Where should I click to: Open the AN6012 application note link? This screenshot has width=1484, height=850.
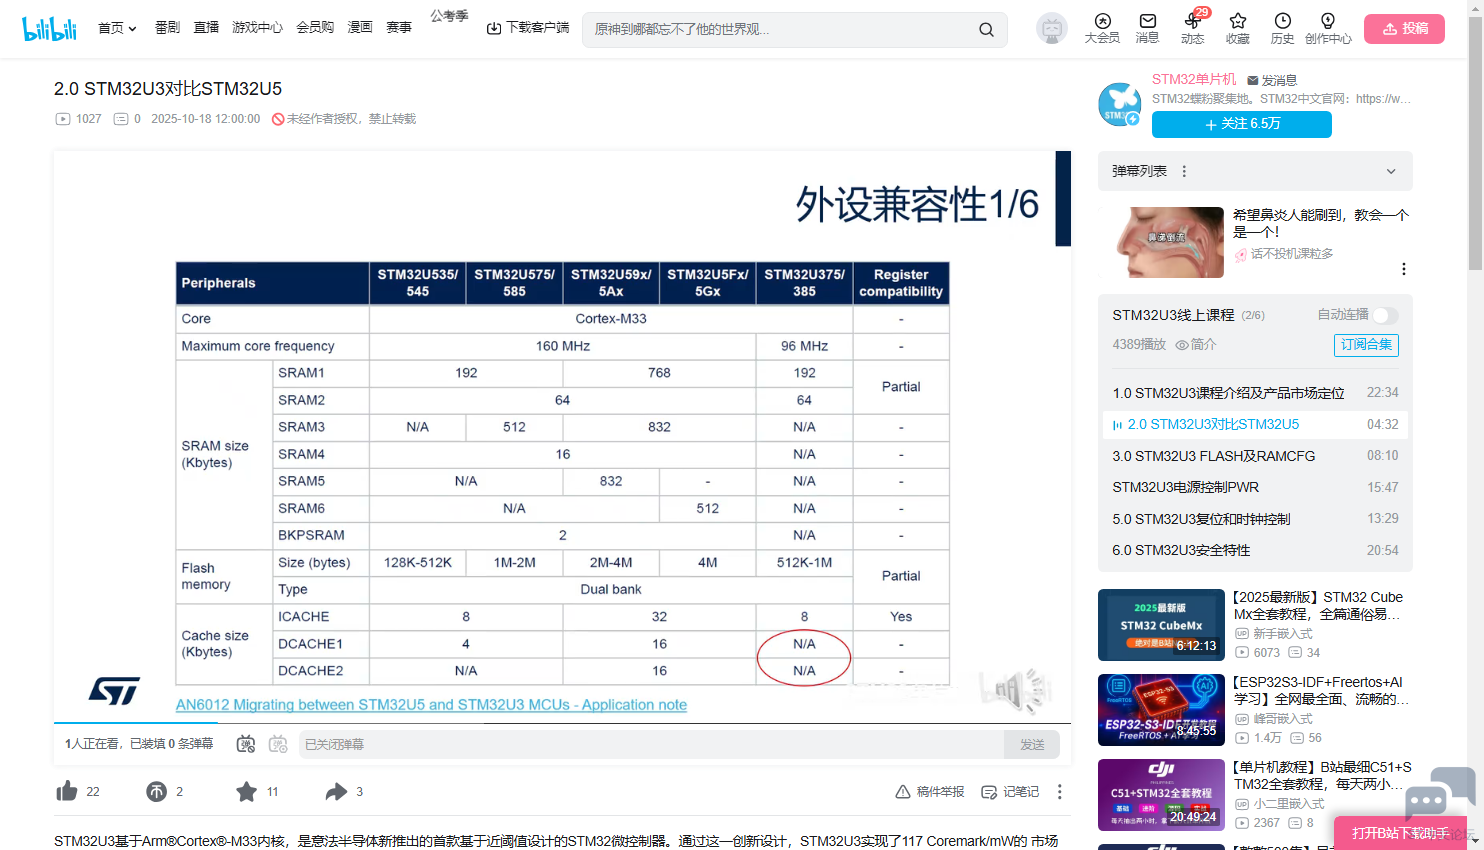(x=431, y=705)
